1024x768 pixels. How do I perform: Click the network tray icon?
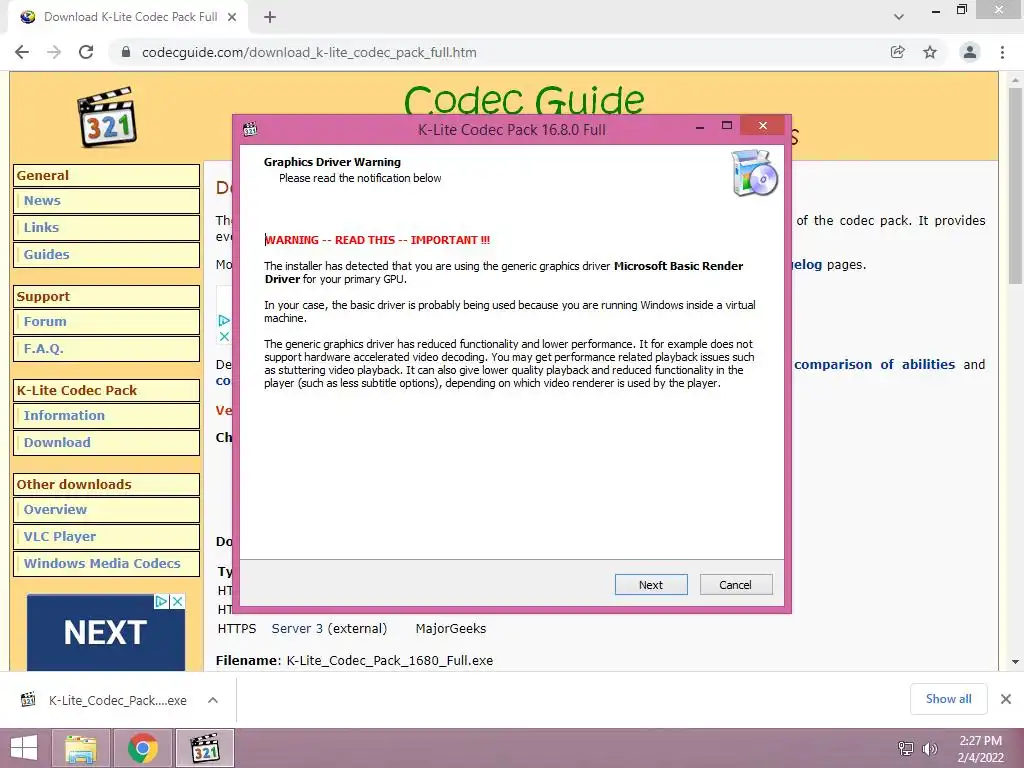906,748
